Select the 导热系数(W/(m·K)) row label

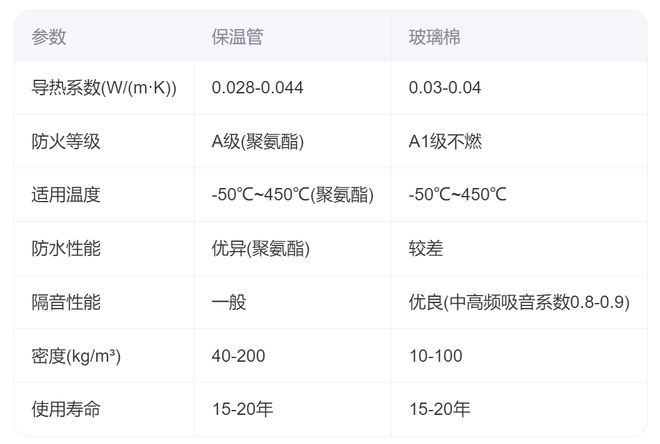pyautogui.click(x=104, y=88)
